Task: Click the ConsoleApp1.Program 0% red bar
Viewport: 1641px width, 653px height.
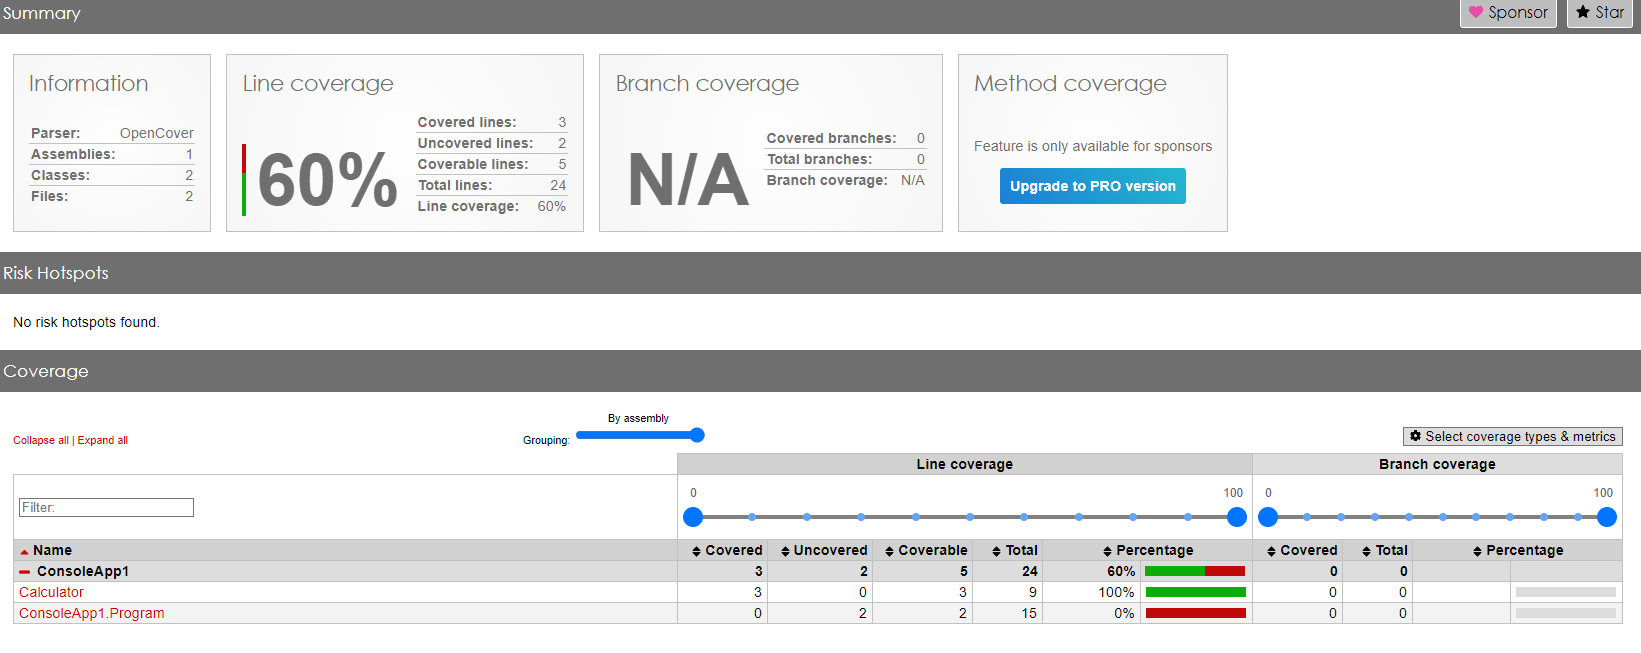Action: pyautogui.click(x=1195, y=613)
